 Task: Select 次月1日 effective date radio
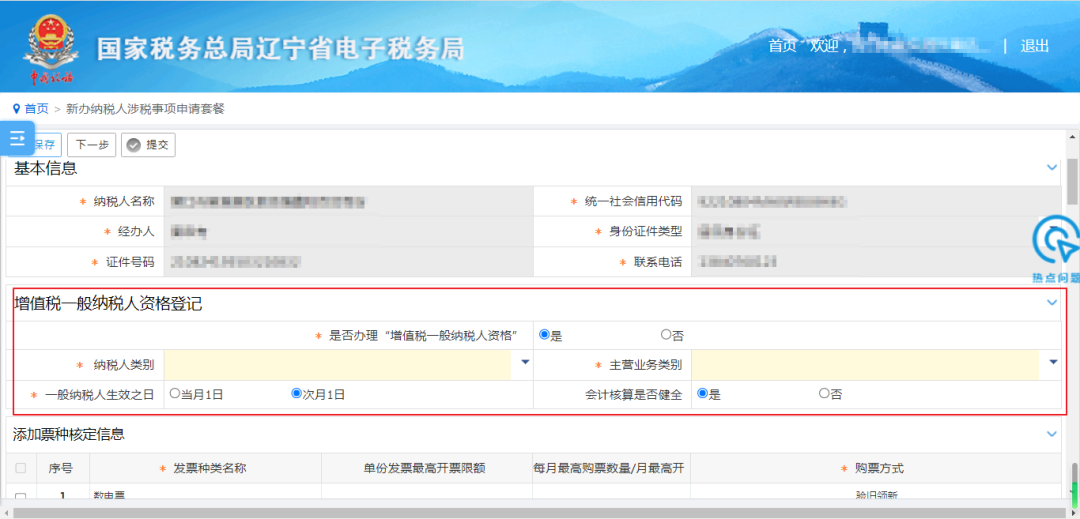[x=296, y=394]
